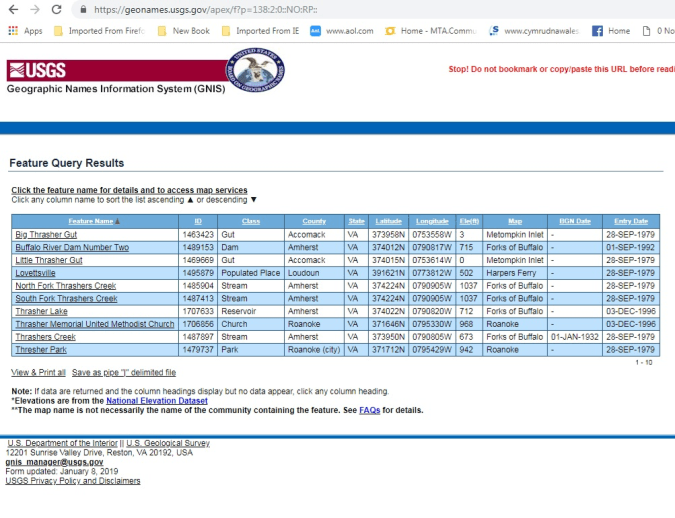Sort table by Feature Name column
675x518 pixels.
(x=91, y=221)
